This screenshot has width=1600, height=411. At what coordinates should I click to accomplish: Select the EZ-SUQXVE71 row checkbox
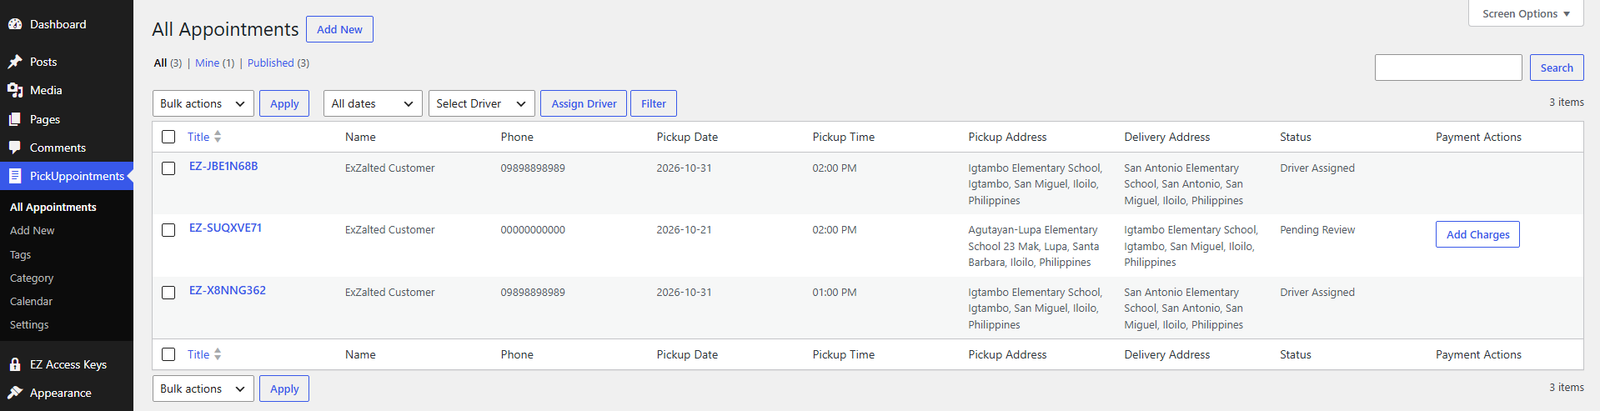[168, 230]
